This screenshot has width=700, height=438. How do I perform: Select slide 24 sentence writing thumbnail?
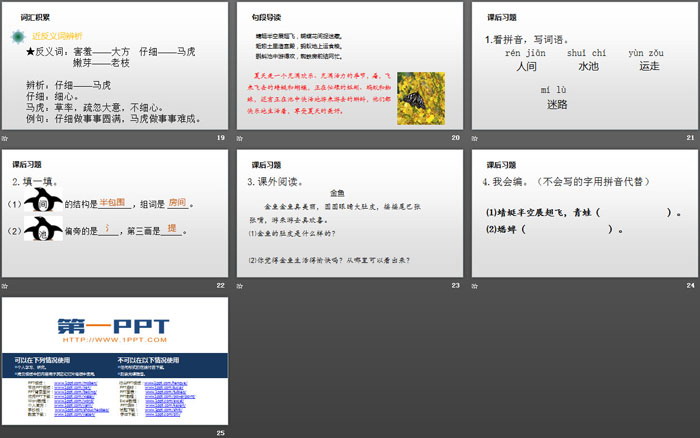[x=582, y=214]
